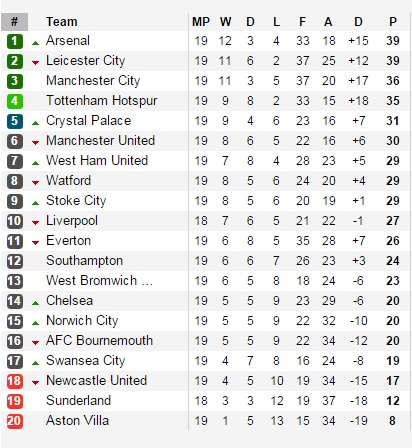Viewport: 412px width, 448px height.
Task: Click the blue rank 5 badge
Action: (14, 121)
